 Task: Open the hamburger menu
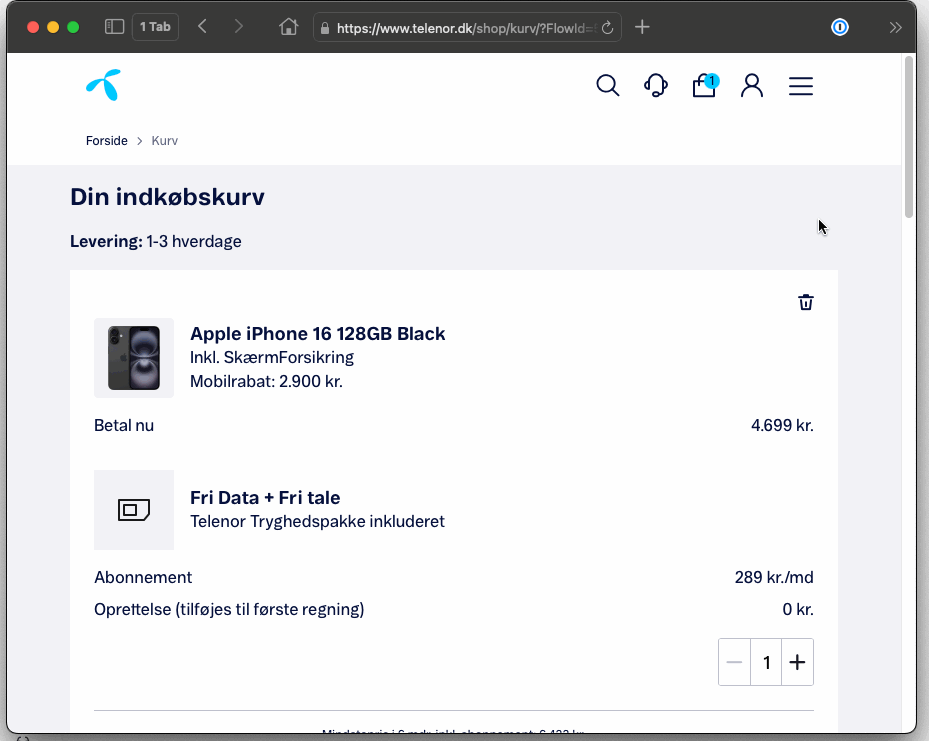tap(801, 86)
